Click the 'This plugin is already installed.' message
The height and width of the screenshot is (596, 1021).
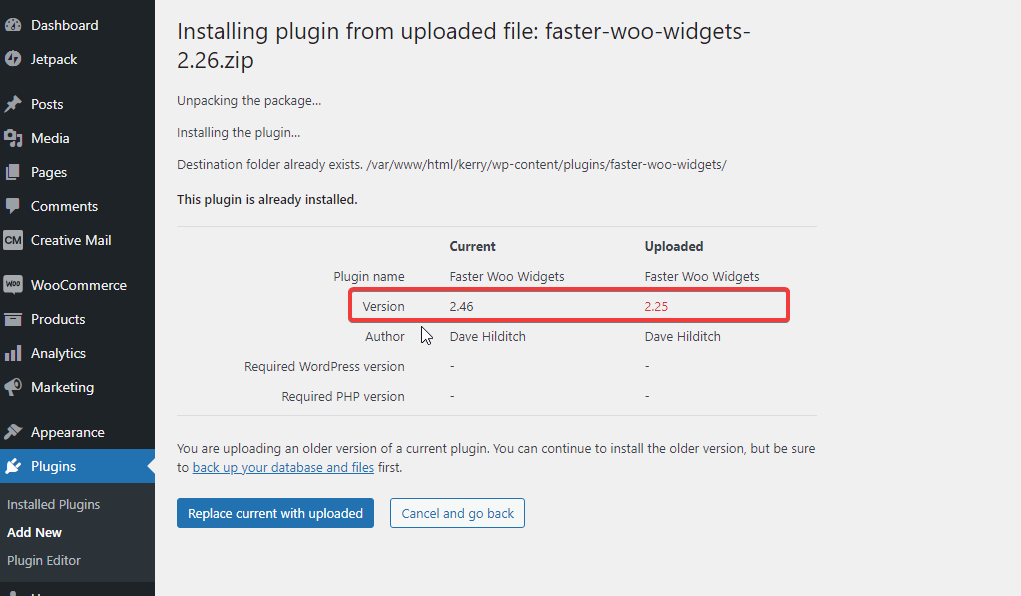(x=267, y=199)
